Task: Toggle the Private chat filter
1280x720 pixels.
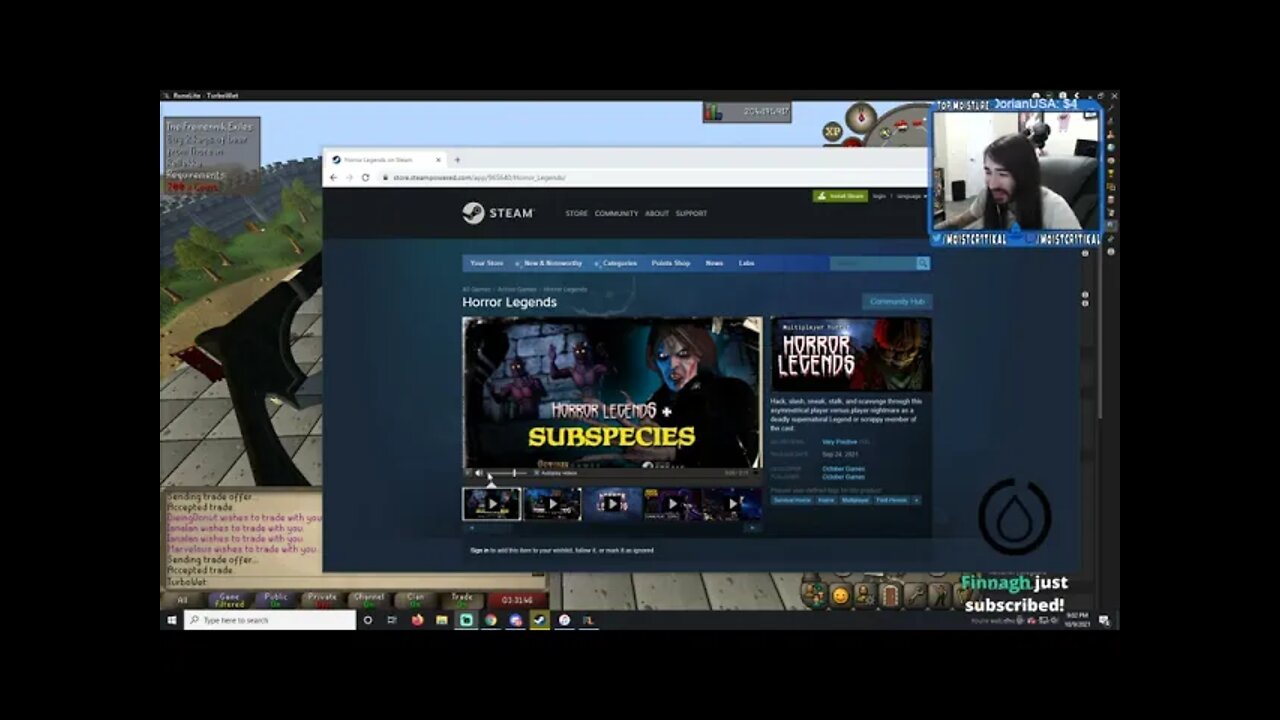Action: pos(322,600)
